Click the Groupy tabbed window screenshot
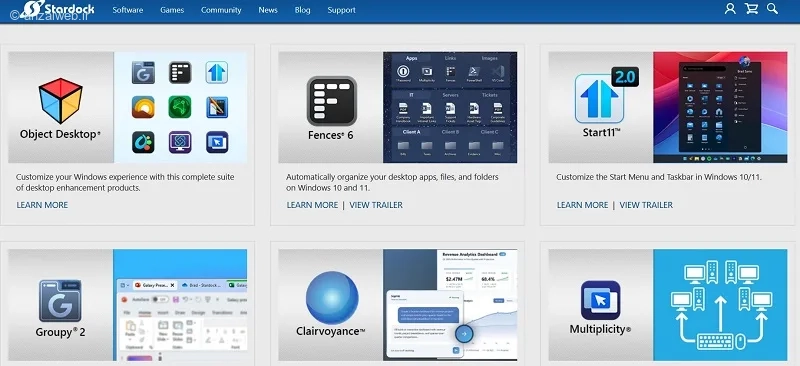Screen dimensions: 800x366 pyautogui.click(x=180, y=305)
